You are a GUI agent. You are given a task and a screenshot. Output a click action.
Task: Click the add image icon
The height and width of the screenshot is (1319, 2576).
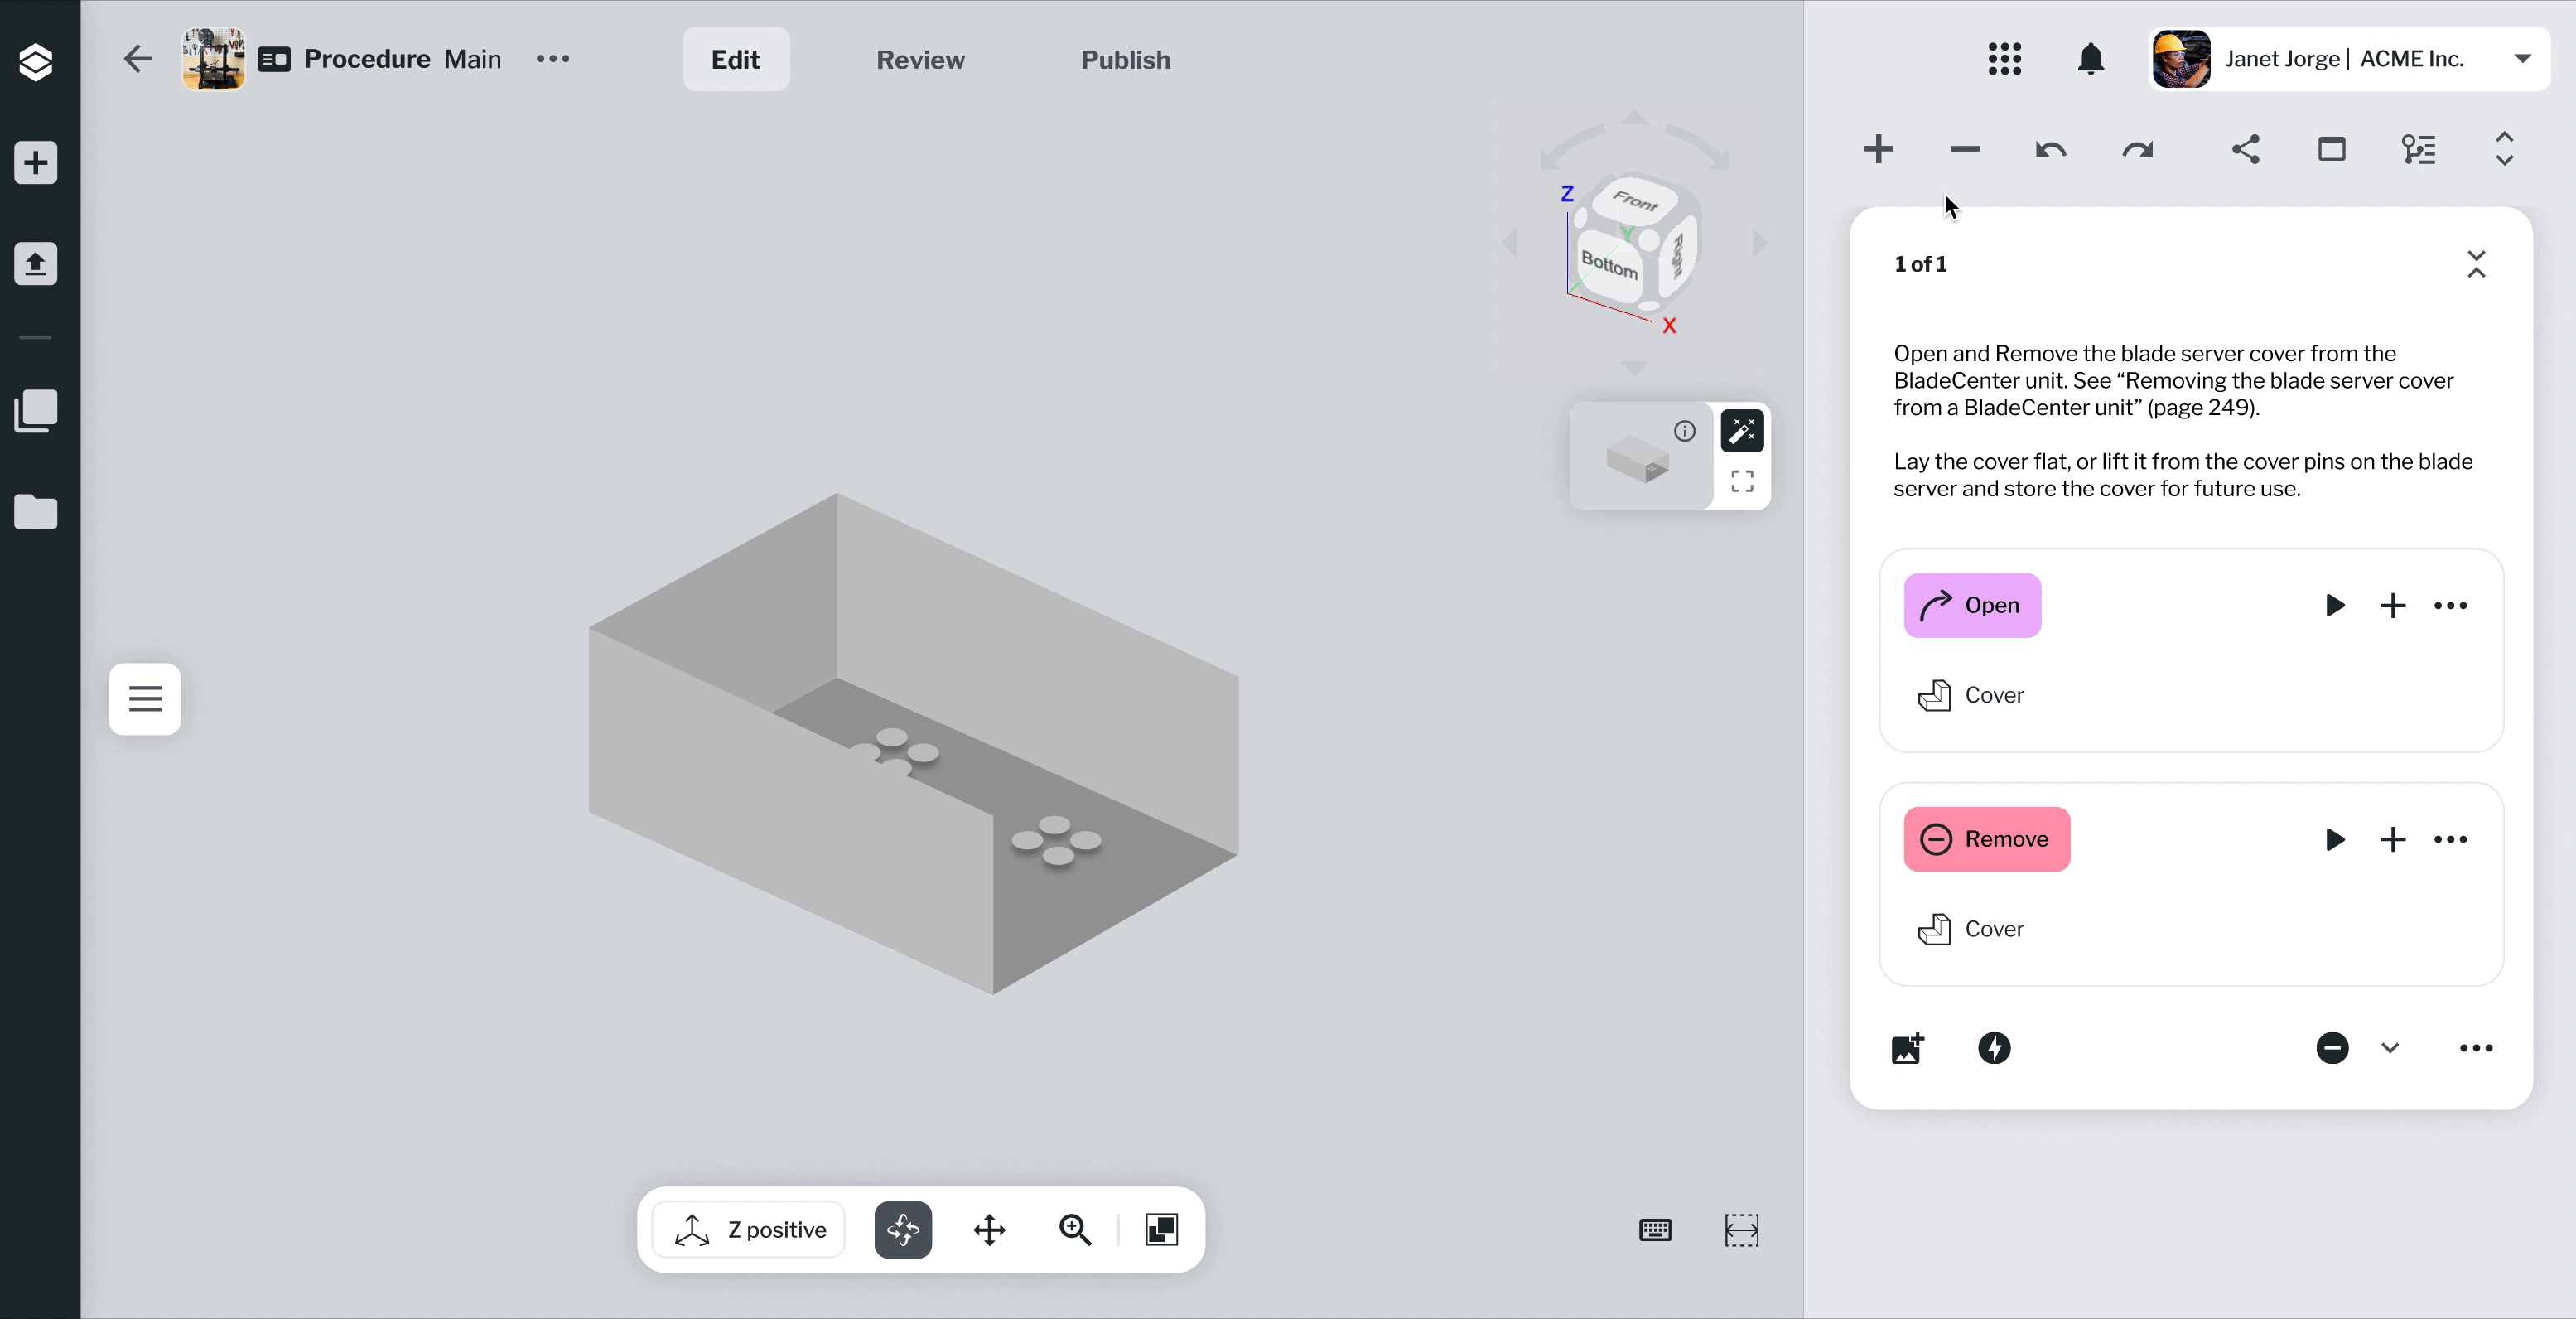click(1907, 1048)
